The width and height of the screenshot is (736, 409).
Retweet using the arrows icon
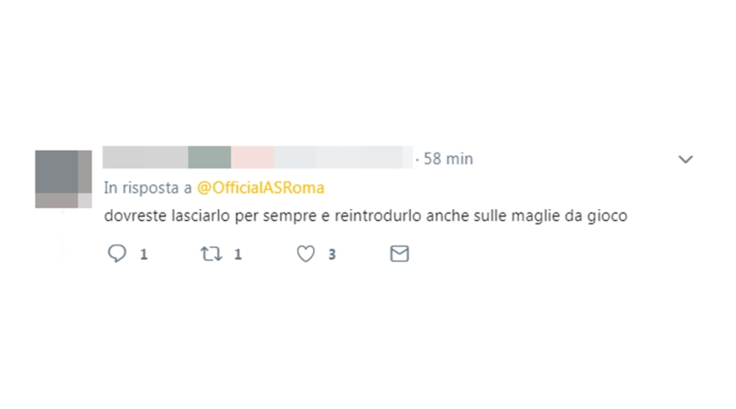point(211,254)
